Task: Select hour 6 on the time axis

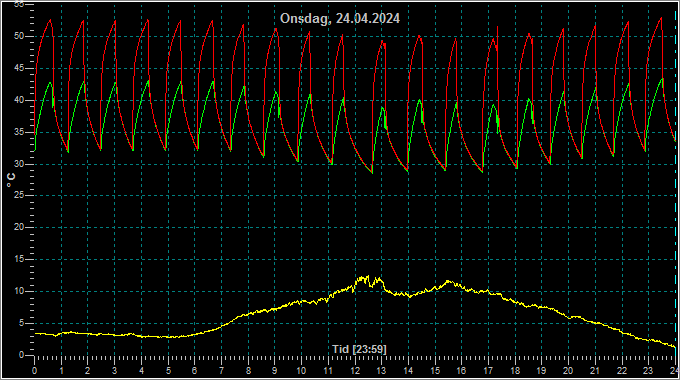Action: [x=195, y=371]
